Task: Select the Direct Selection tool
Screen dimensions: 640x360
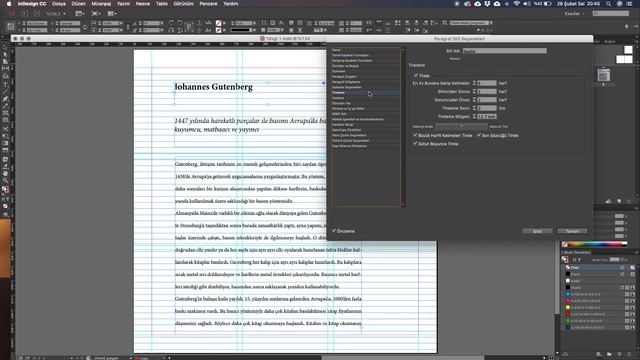Action: point(5,55)
